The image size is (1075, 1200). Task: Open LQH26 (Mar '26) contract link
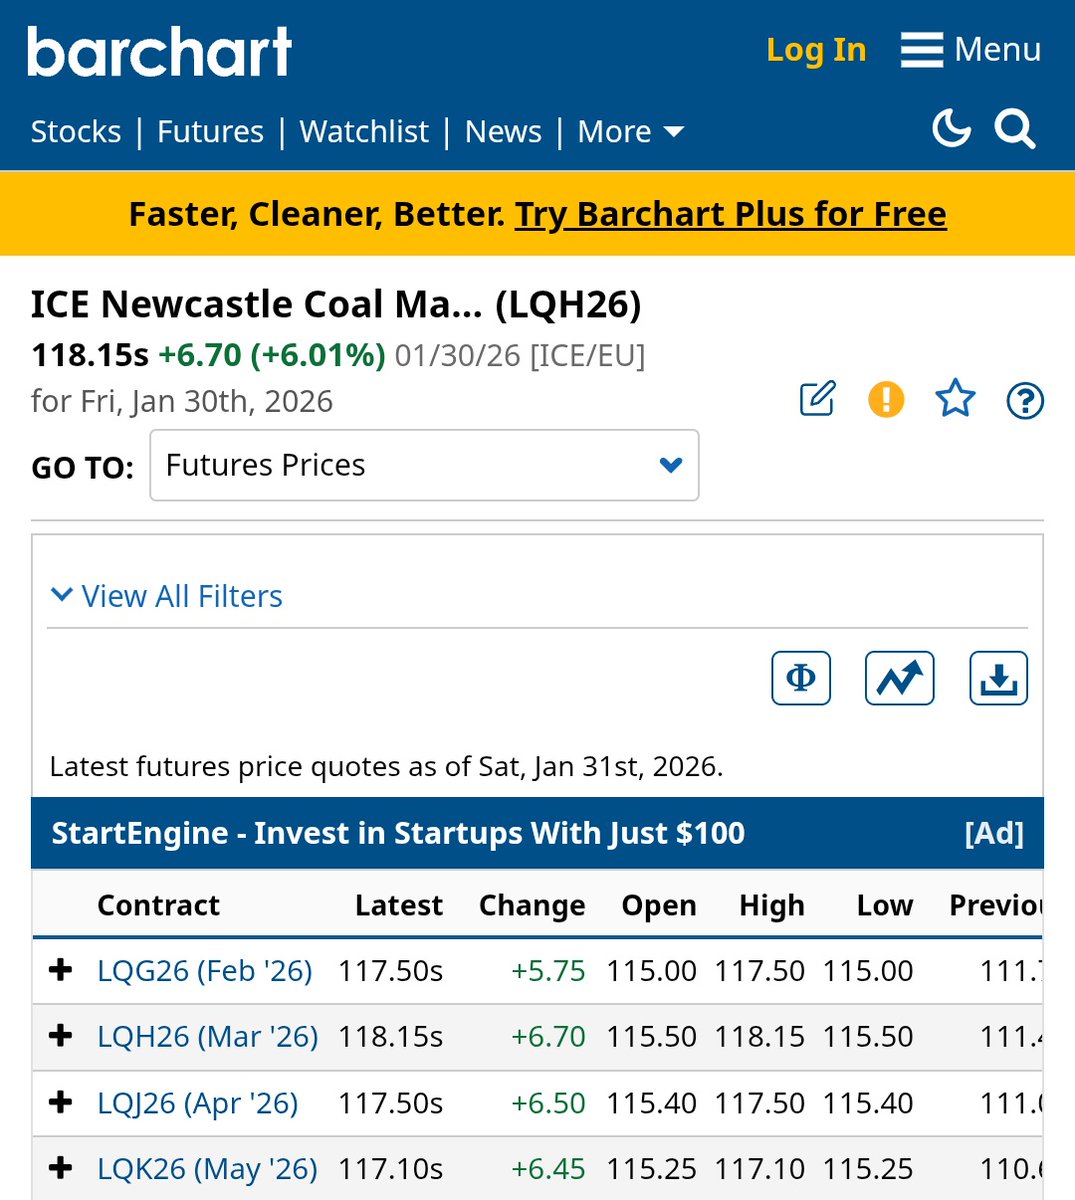[x=208, y=1036]
